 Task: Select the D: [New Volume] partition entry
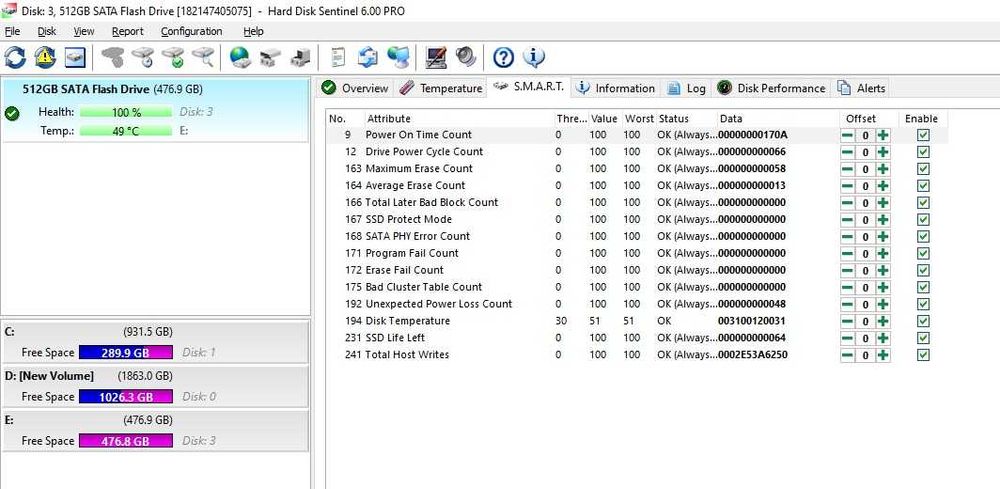(x=155, y=386)
